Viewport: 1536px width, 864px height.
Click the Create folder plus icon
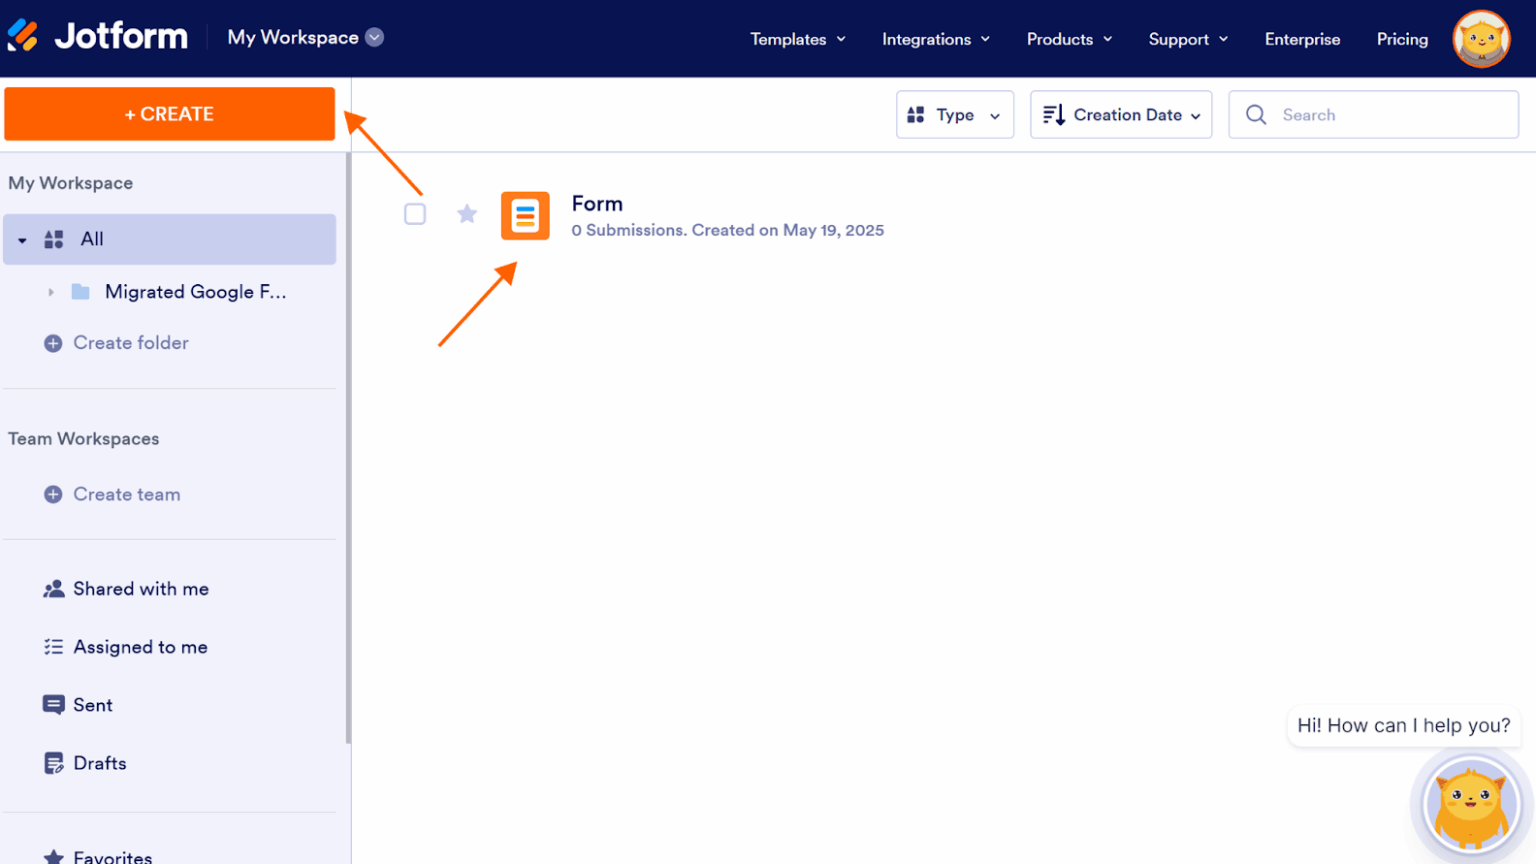(52, 343)
